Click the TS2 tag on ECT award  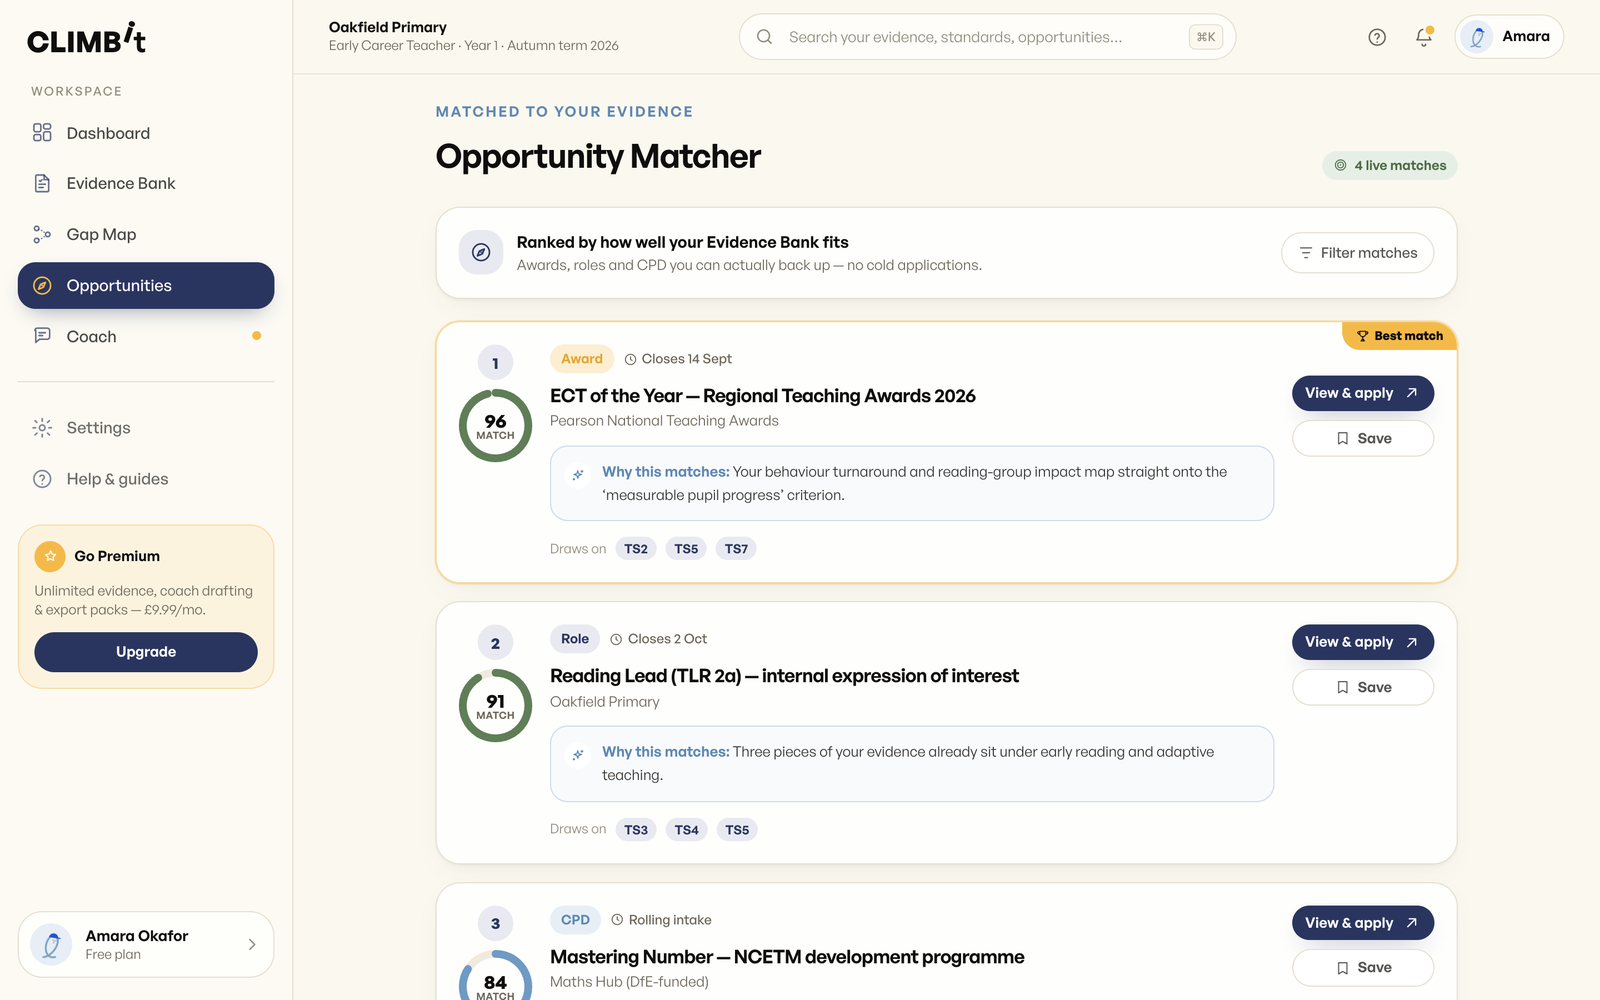click(x=636, y=549)
